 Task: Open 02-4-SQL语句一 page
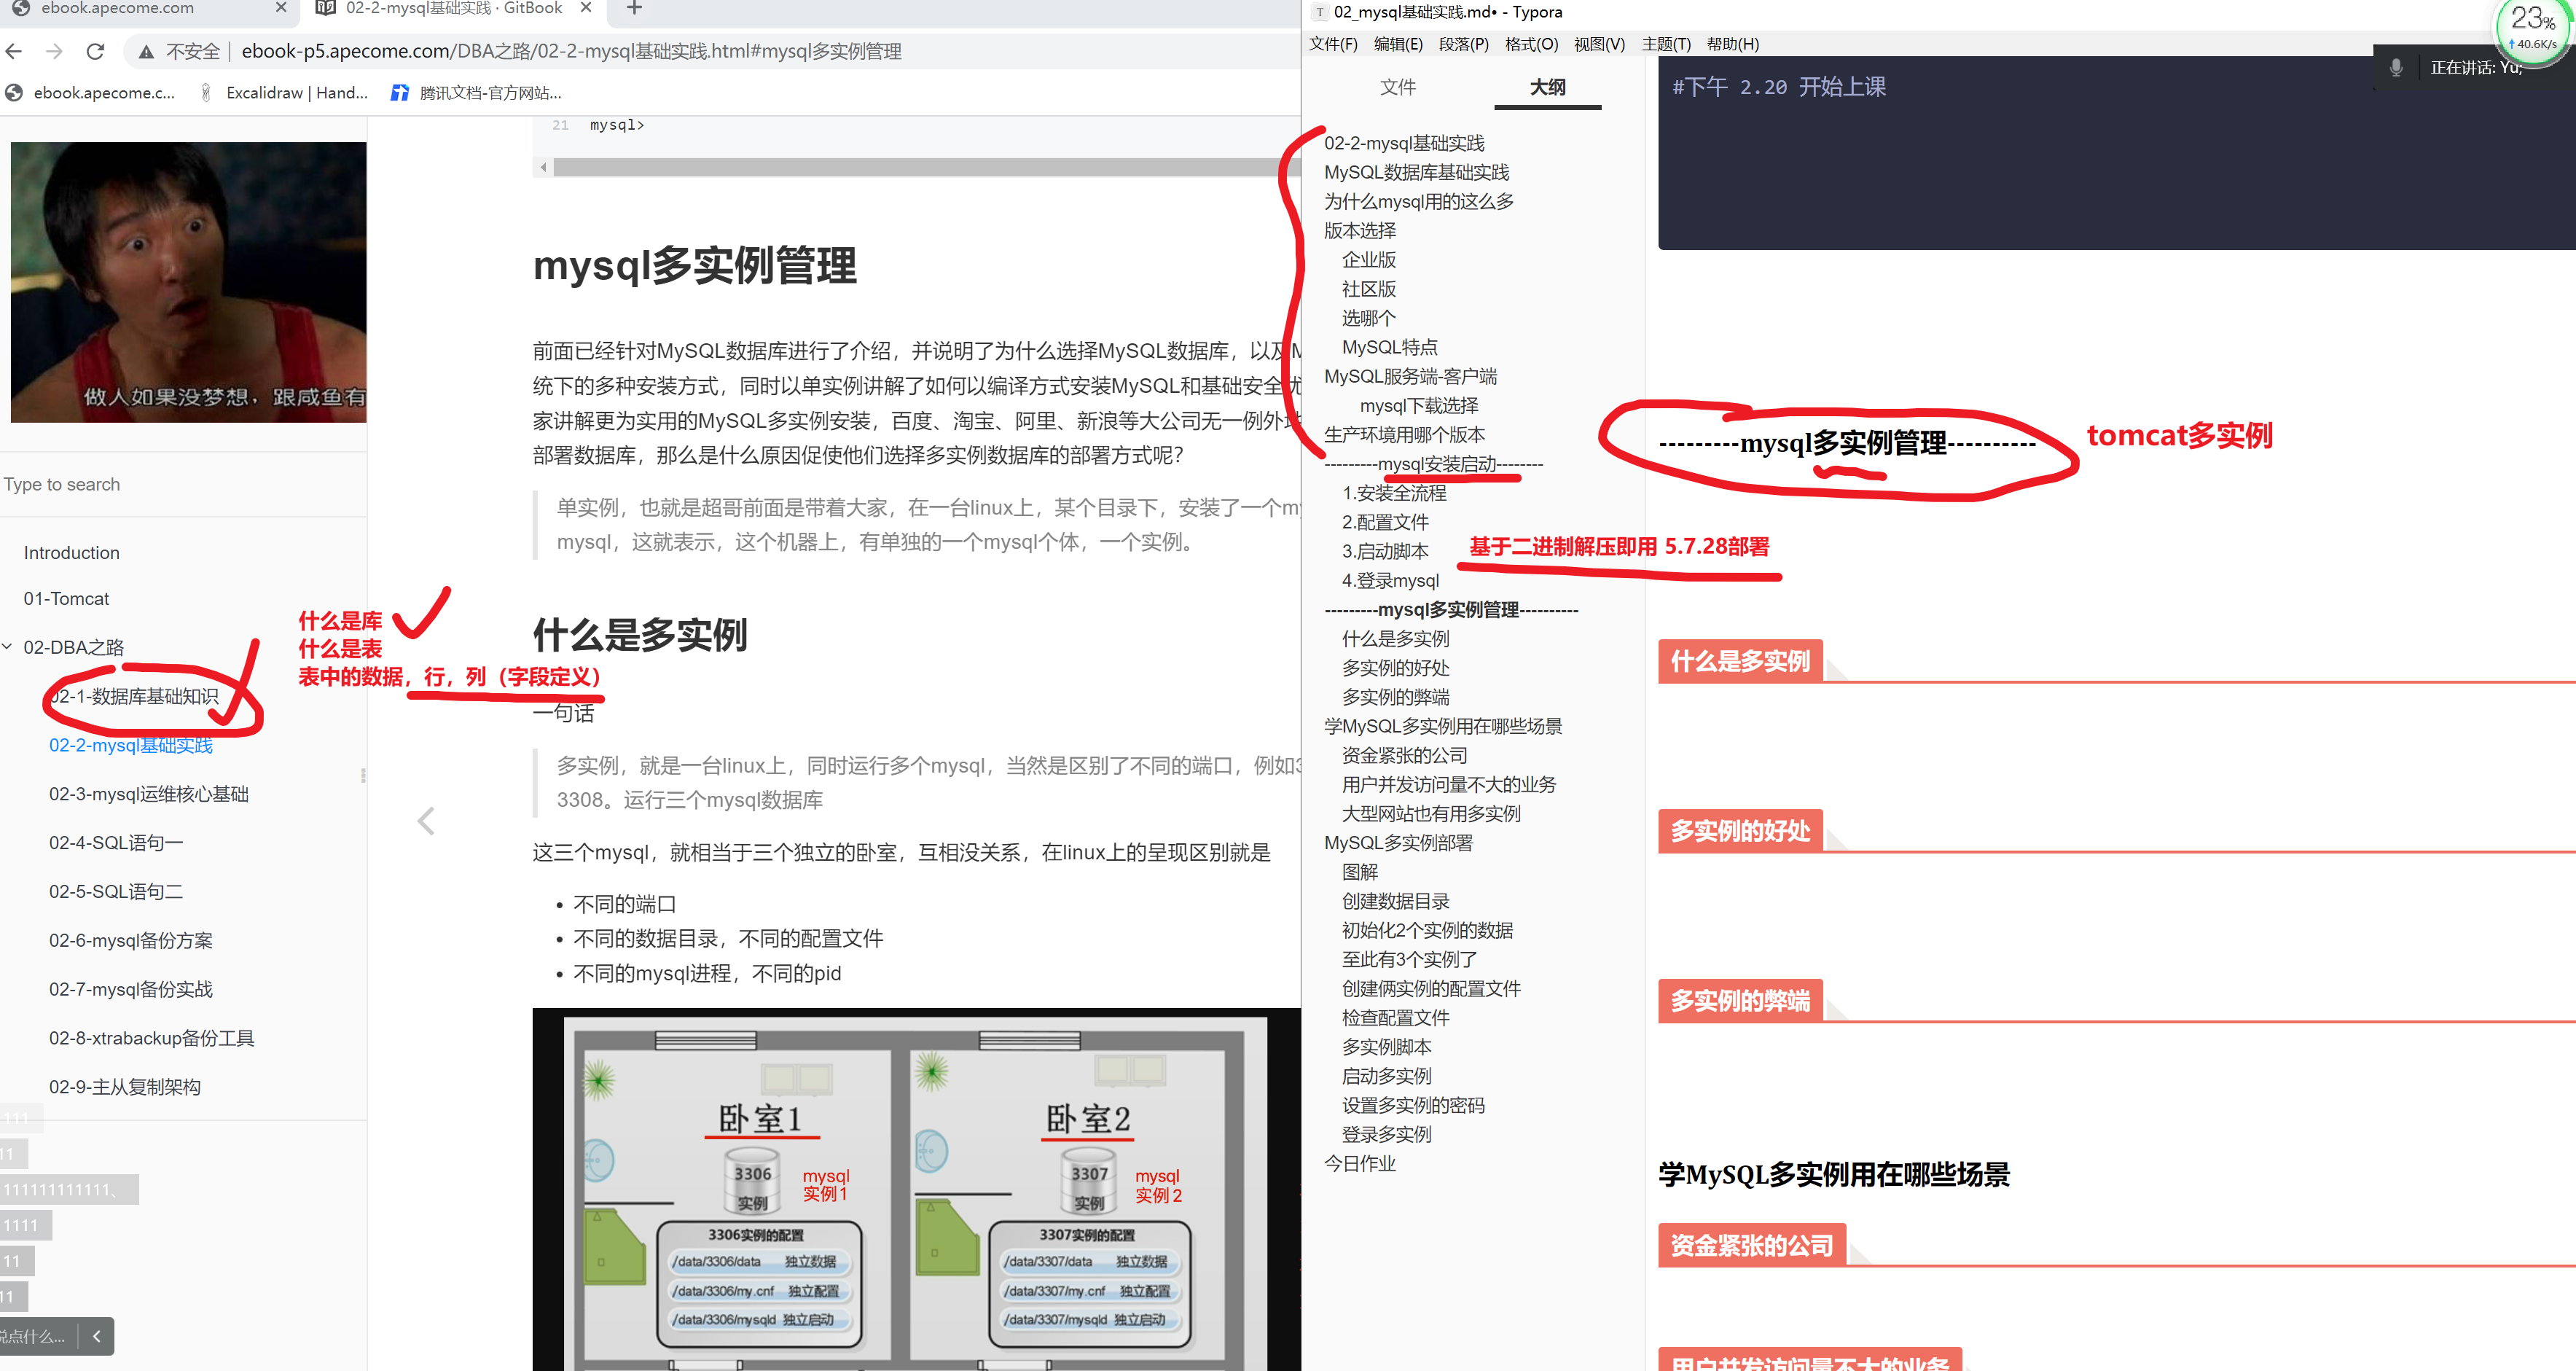116,843
